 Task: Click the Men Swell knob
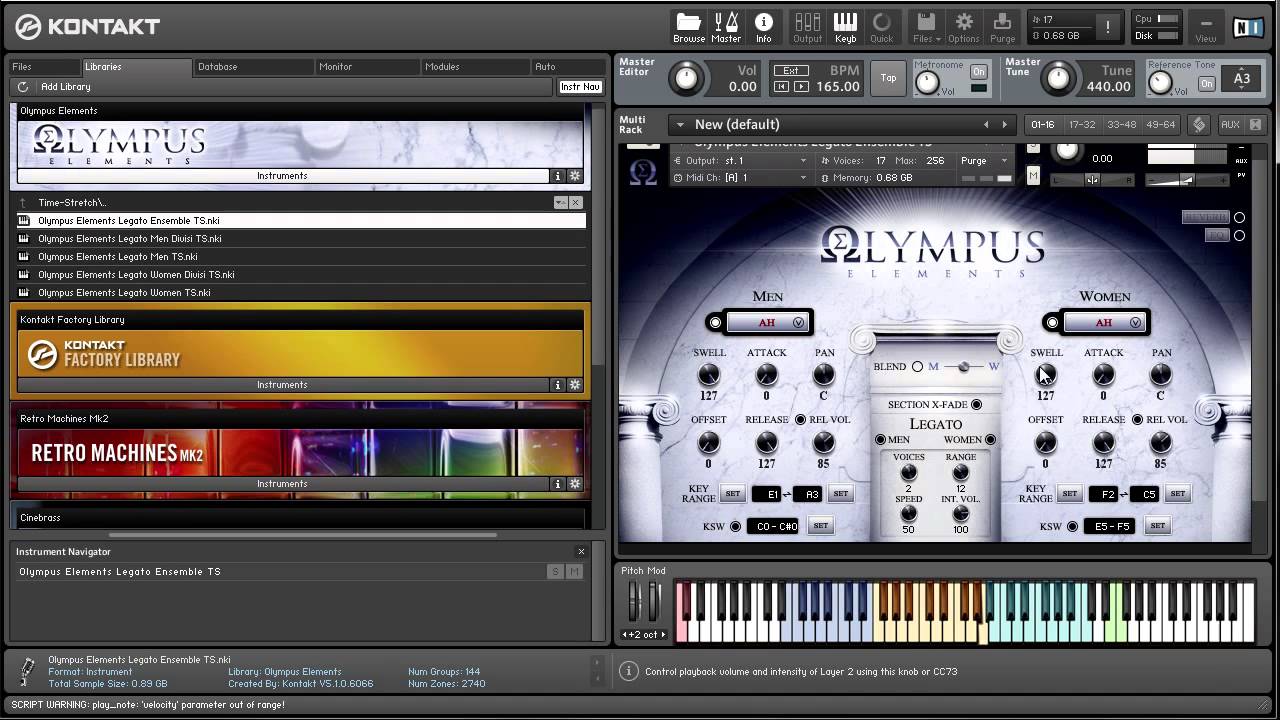[708, 375]
